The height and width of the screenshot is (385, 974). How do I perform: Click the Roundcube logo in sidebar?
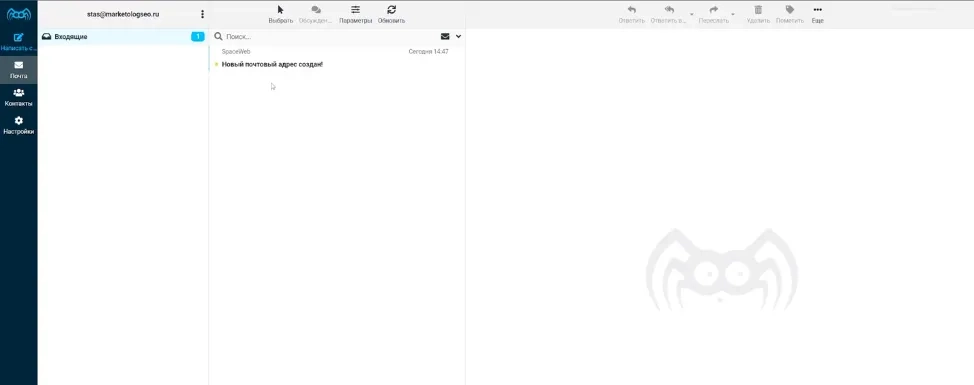(19, 13)
